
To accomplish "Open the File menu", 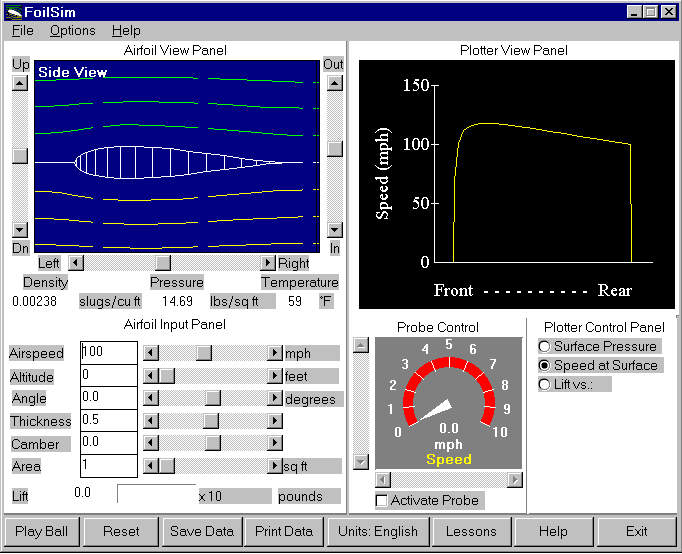I will pos(22,31).
